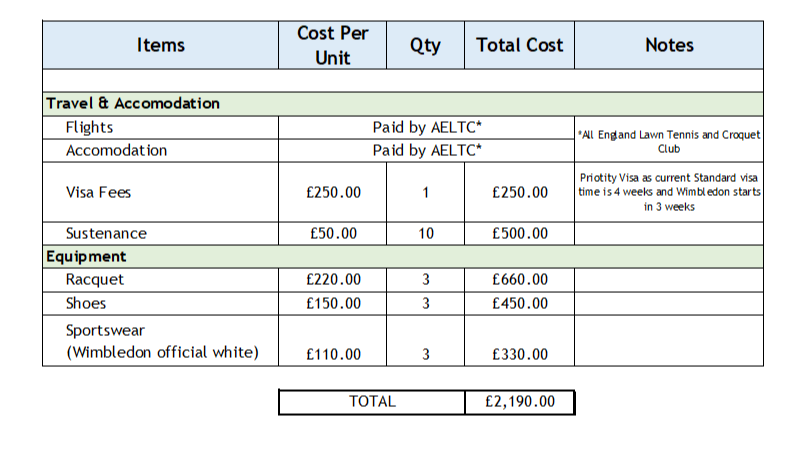Select the Cost Per Unit header cell
The image size is (809, 457).
pyautogui.click(x=332, y=45)
